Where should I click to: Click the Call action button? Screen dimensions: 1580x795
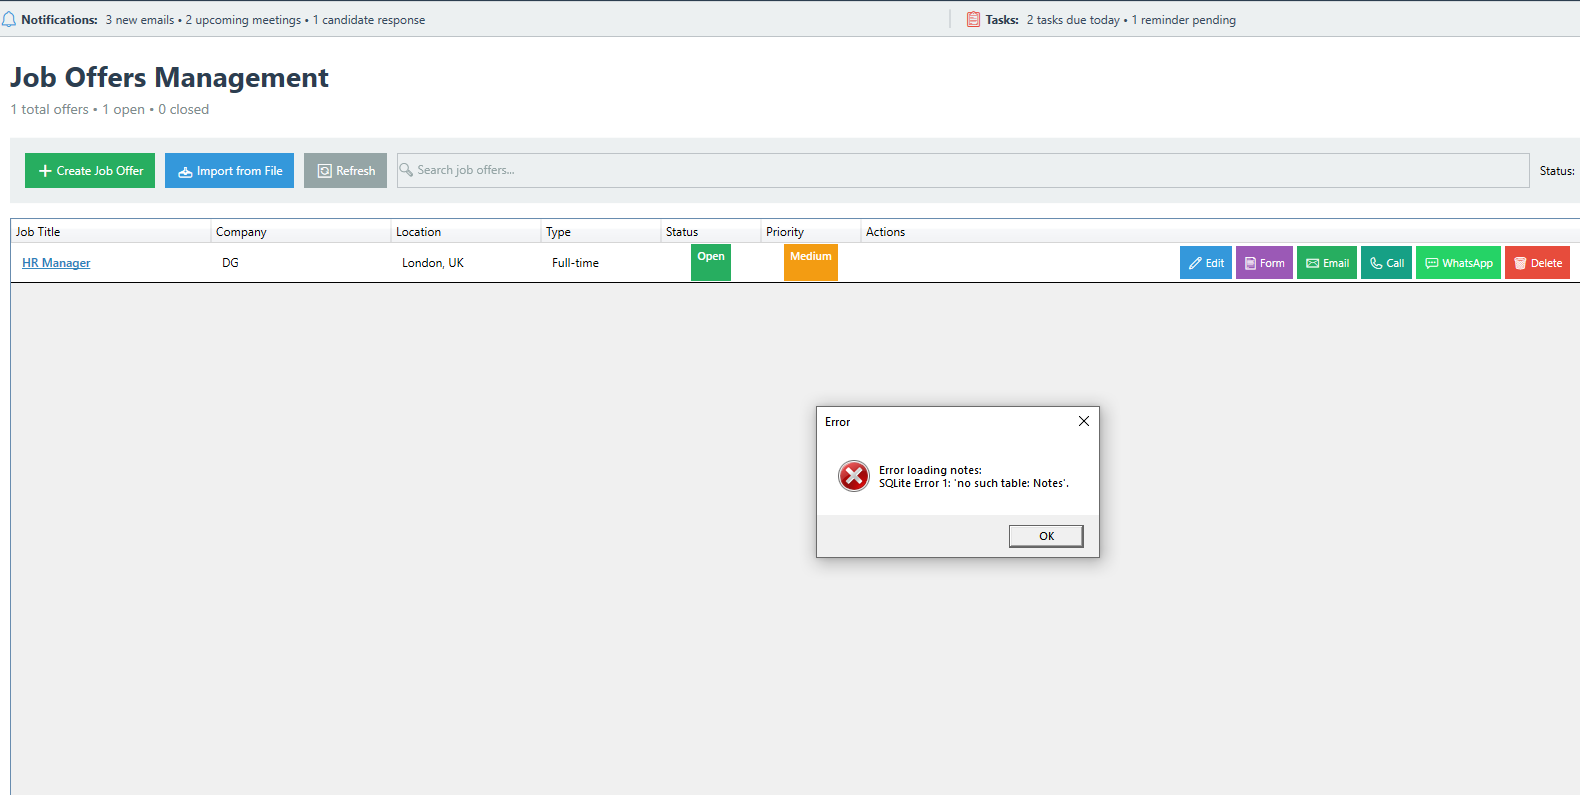click(x=1386, y=263)
